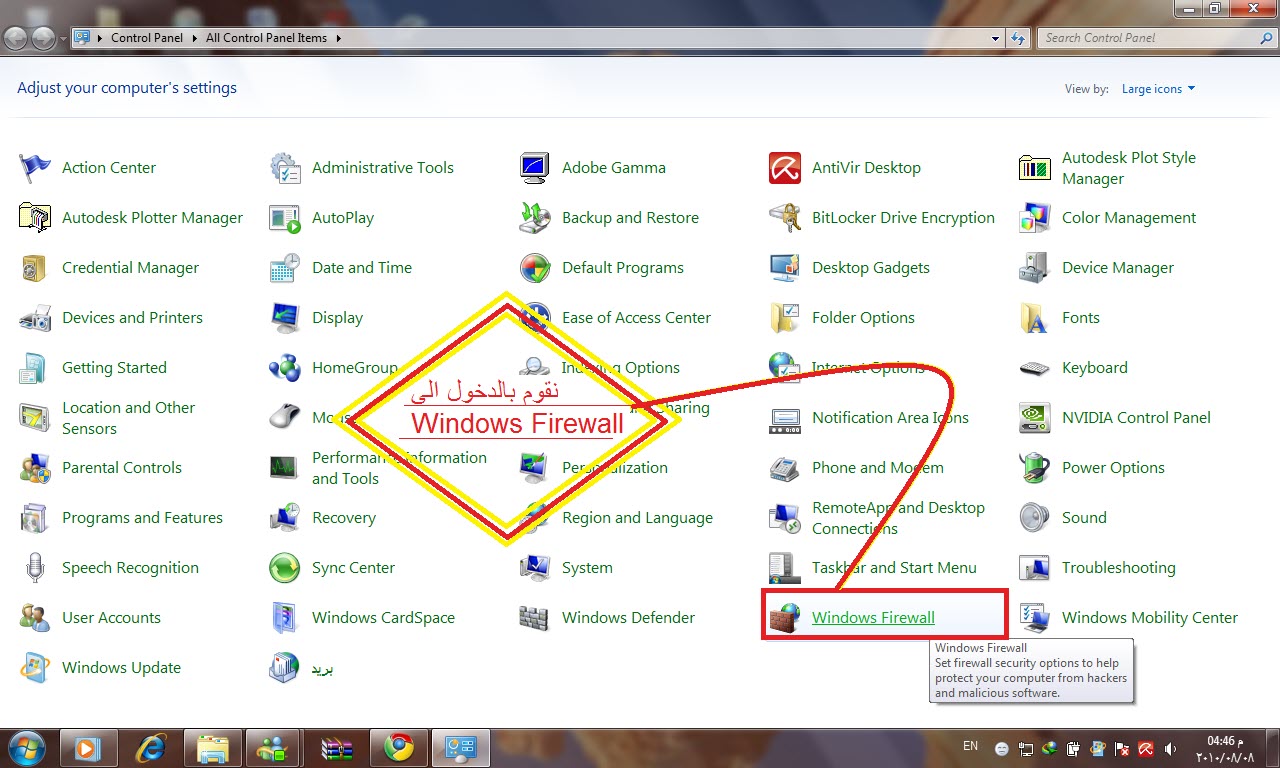Open the Start menu orb
Screen dimensions: 1280x768
point(26,747)
